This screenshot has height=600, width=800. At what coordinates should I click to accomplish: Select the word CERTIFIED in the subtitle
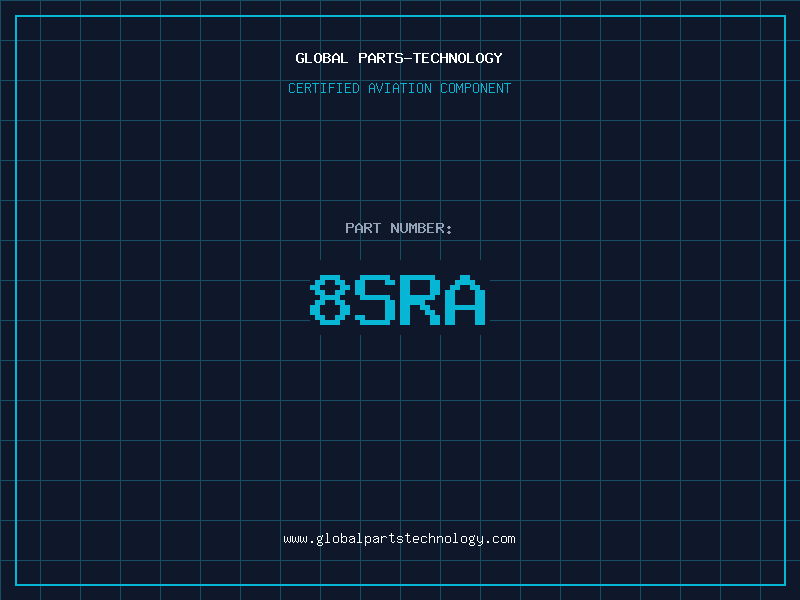(324, 88)
